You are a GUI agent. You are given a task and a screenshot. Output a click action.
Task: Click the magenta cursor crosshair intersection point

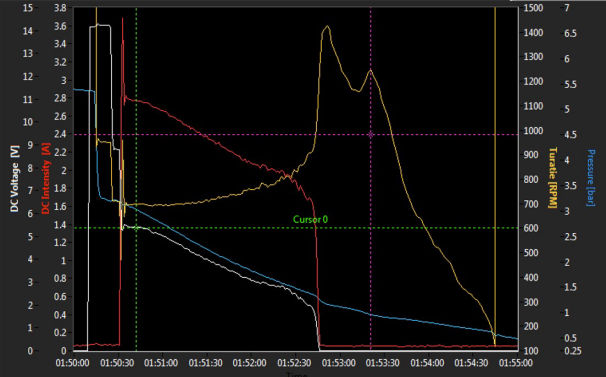point(371,135)
